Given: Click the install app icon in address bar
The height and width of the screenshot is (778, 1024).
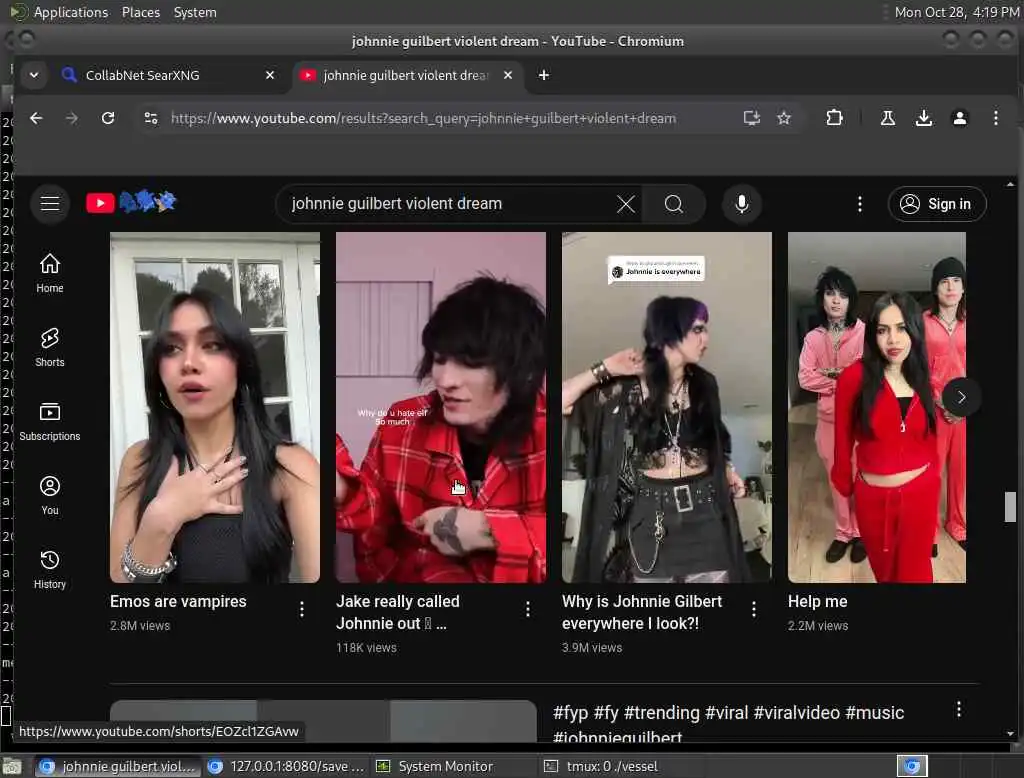Looking at the screenshot, I should coord(752,118).
